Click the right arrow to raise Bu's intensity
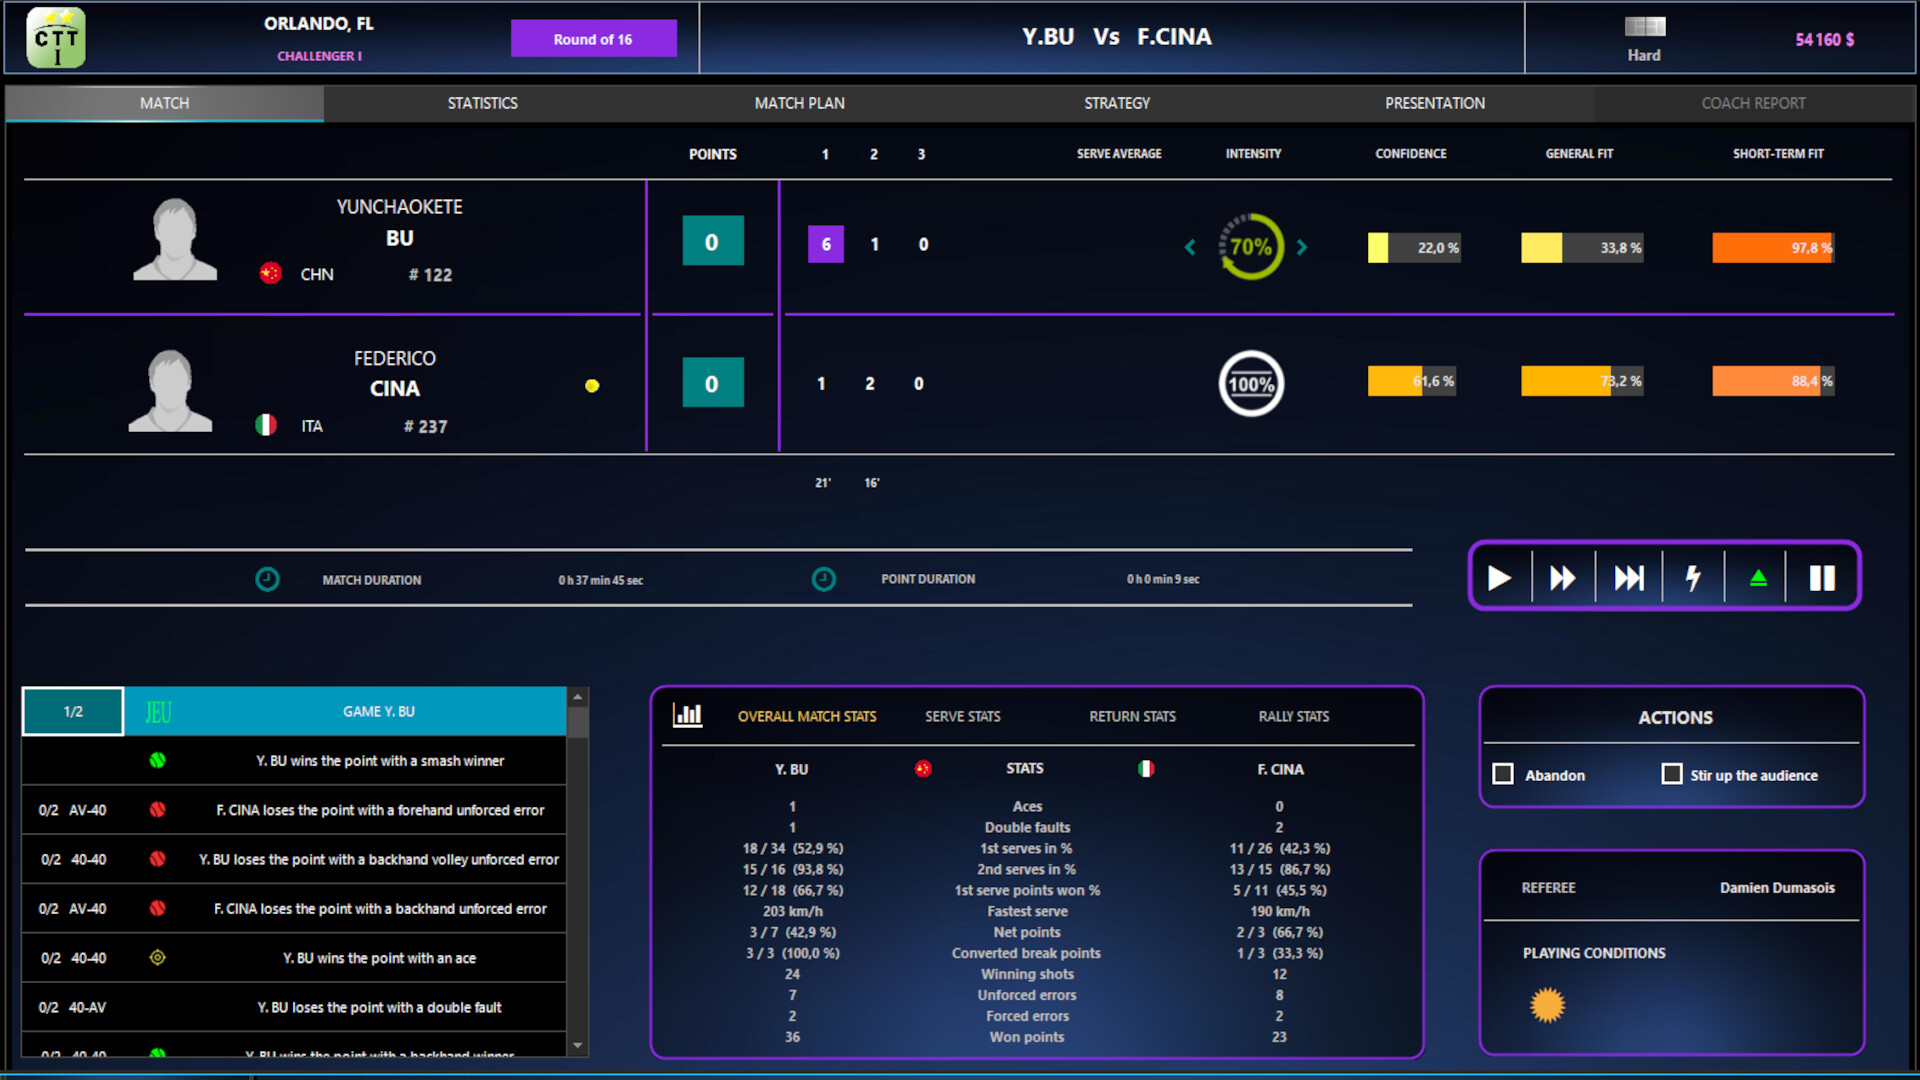The image size is (1920, 1080). (x=1303, y=247)
